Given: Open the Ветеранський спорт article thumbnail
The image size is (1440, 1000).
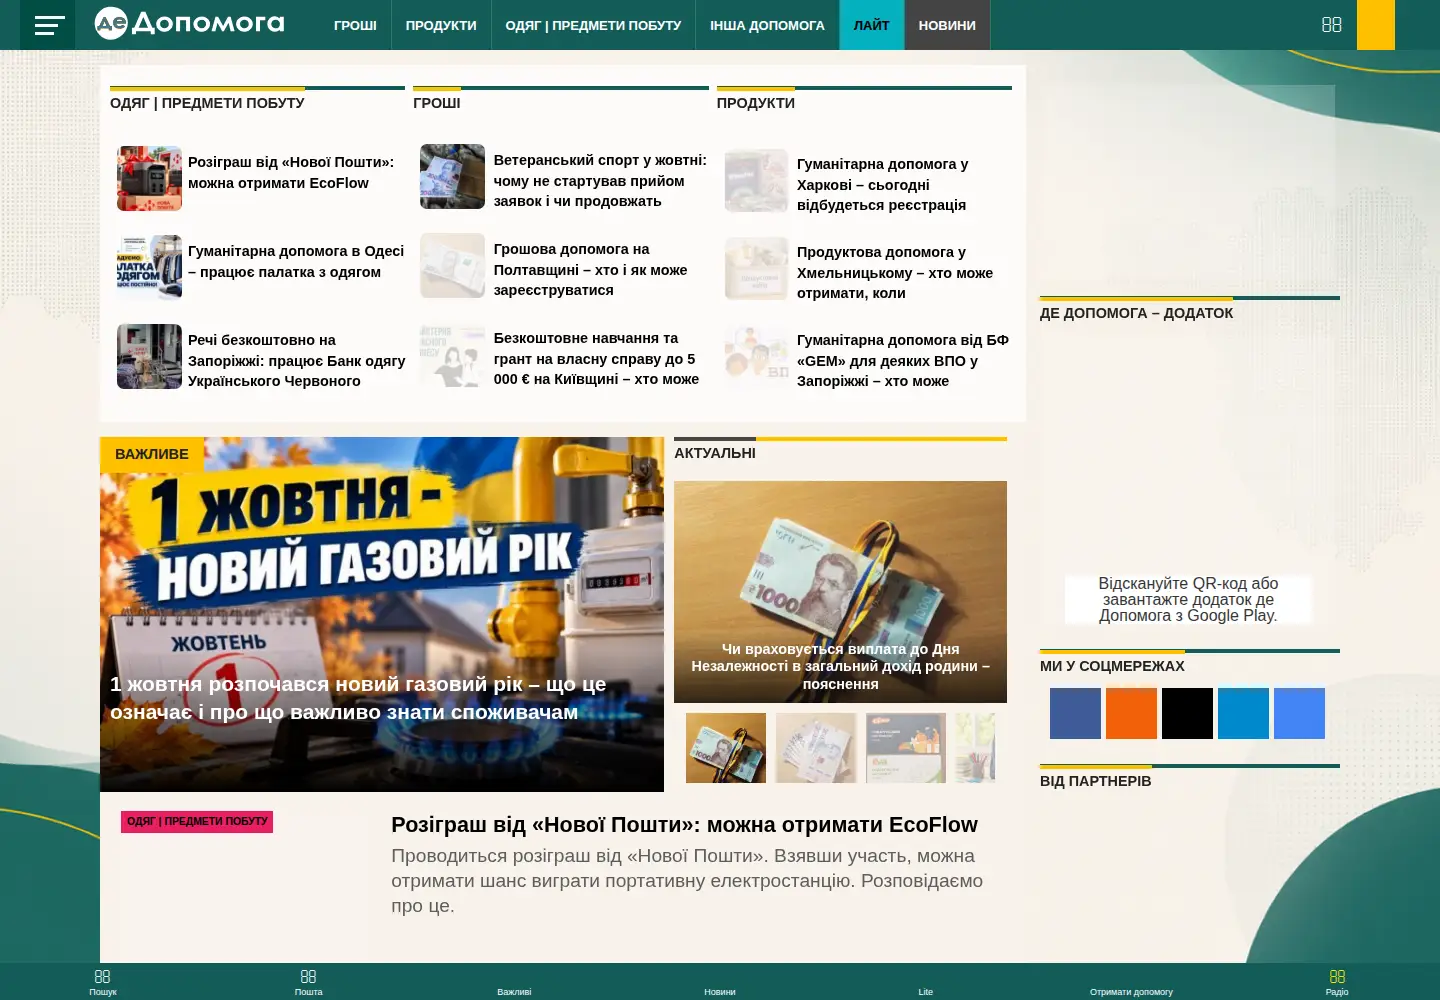Looking at the screenshot, I should pyautogui.click(x=452, y=176).
